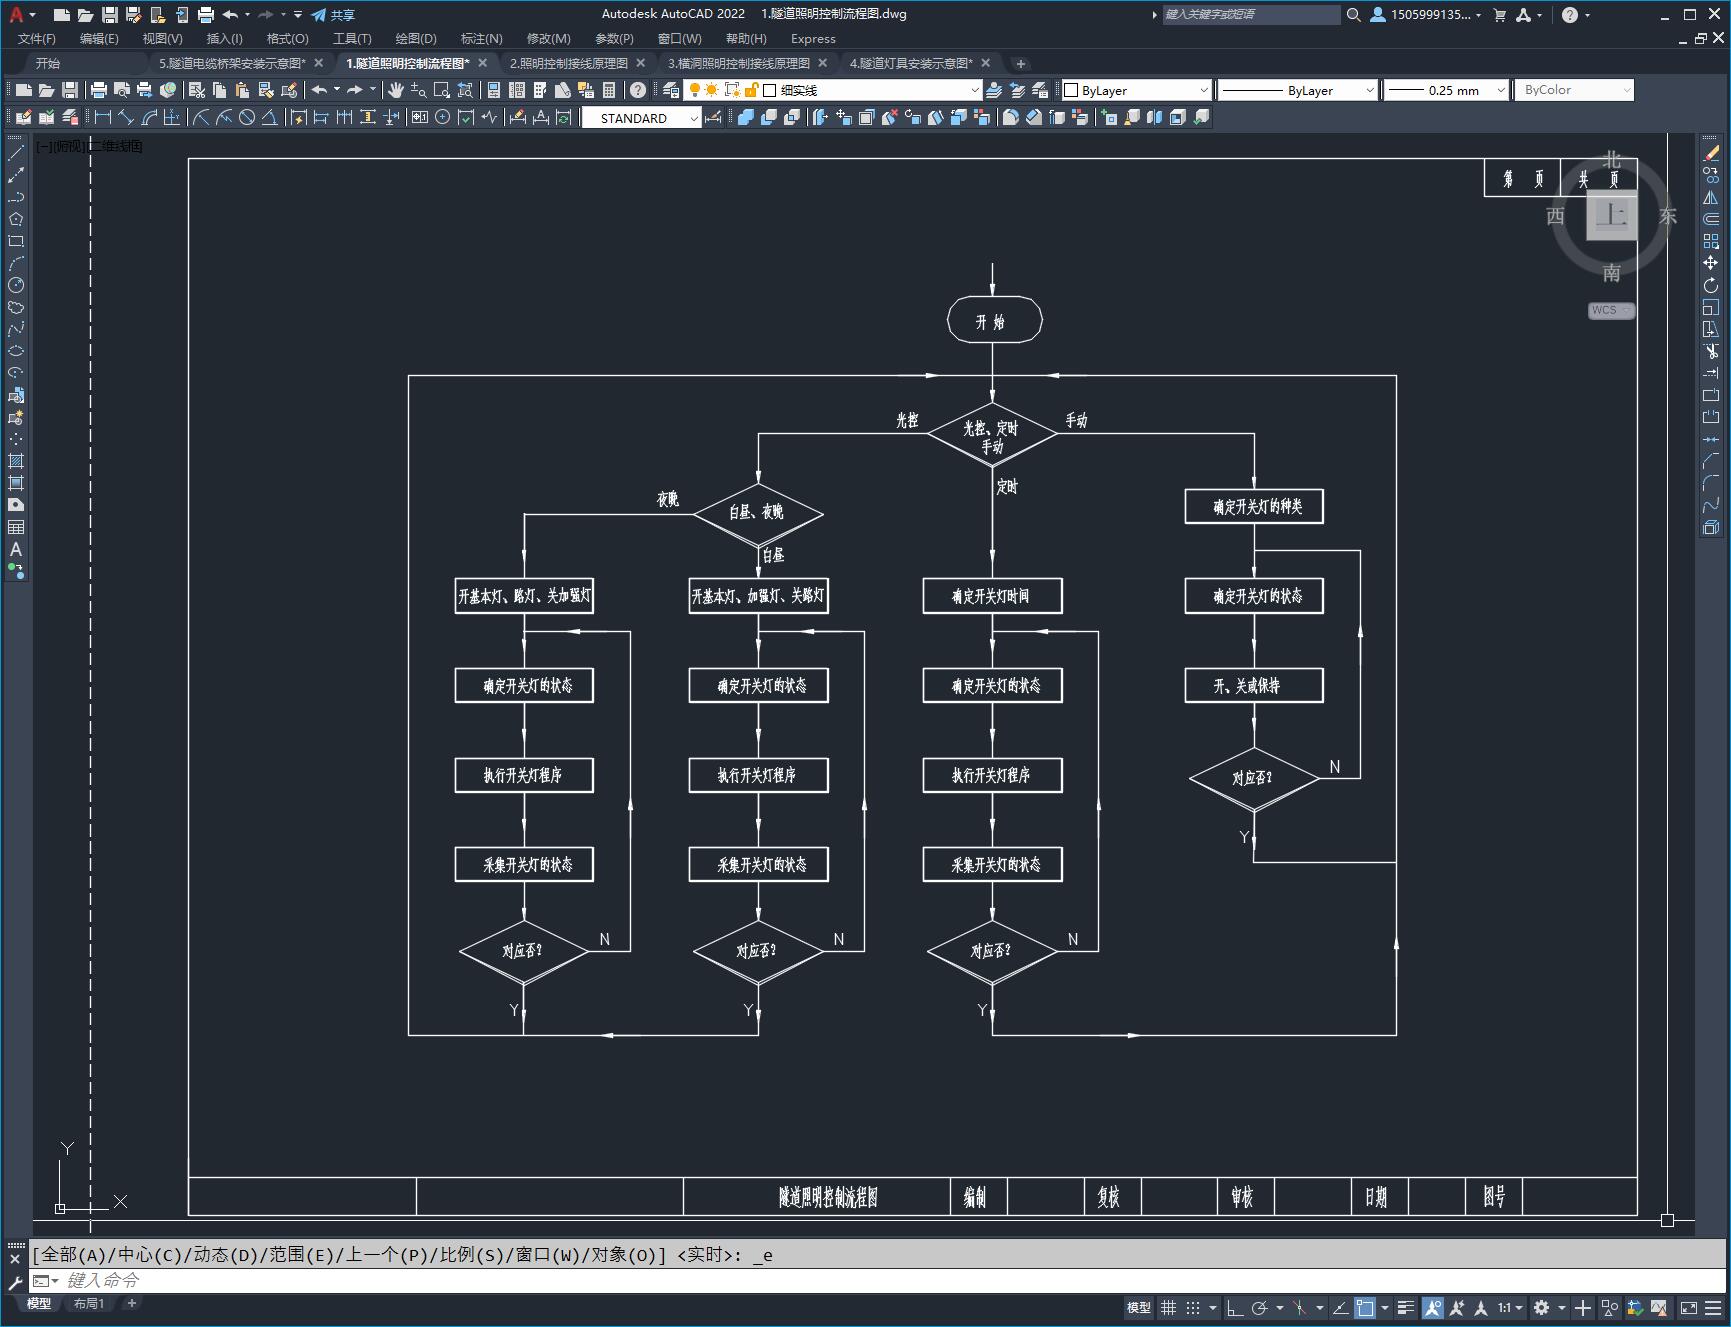Toggle object snap in status bar
The width and height of the screenshot is (1731, 1327).
1365,1307
